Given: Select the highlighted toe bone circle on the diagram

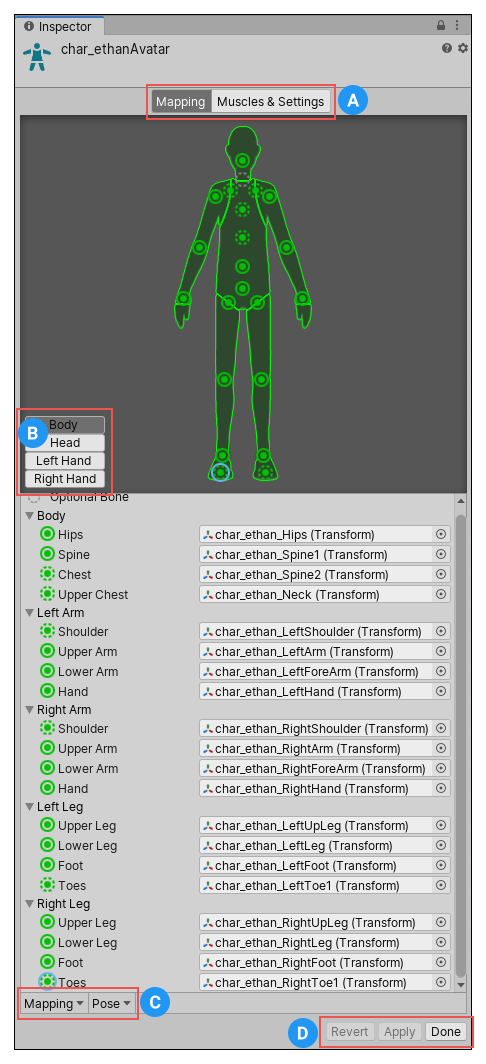Looking at the screenshot, I should [220, 472].
